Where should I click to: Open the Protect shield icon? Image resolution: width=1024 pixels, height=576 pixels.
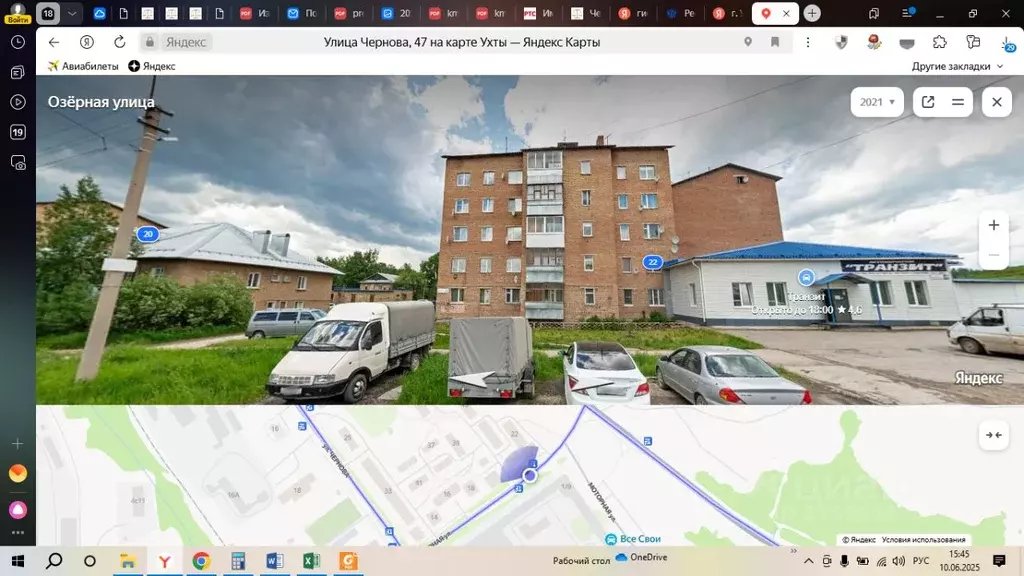pyautogui.click(x=841, y=42)
